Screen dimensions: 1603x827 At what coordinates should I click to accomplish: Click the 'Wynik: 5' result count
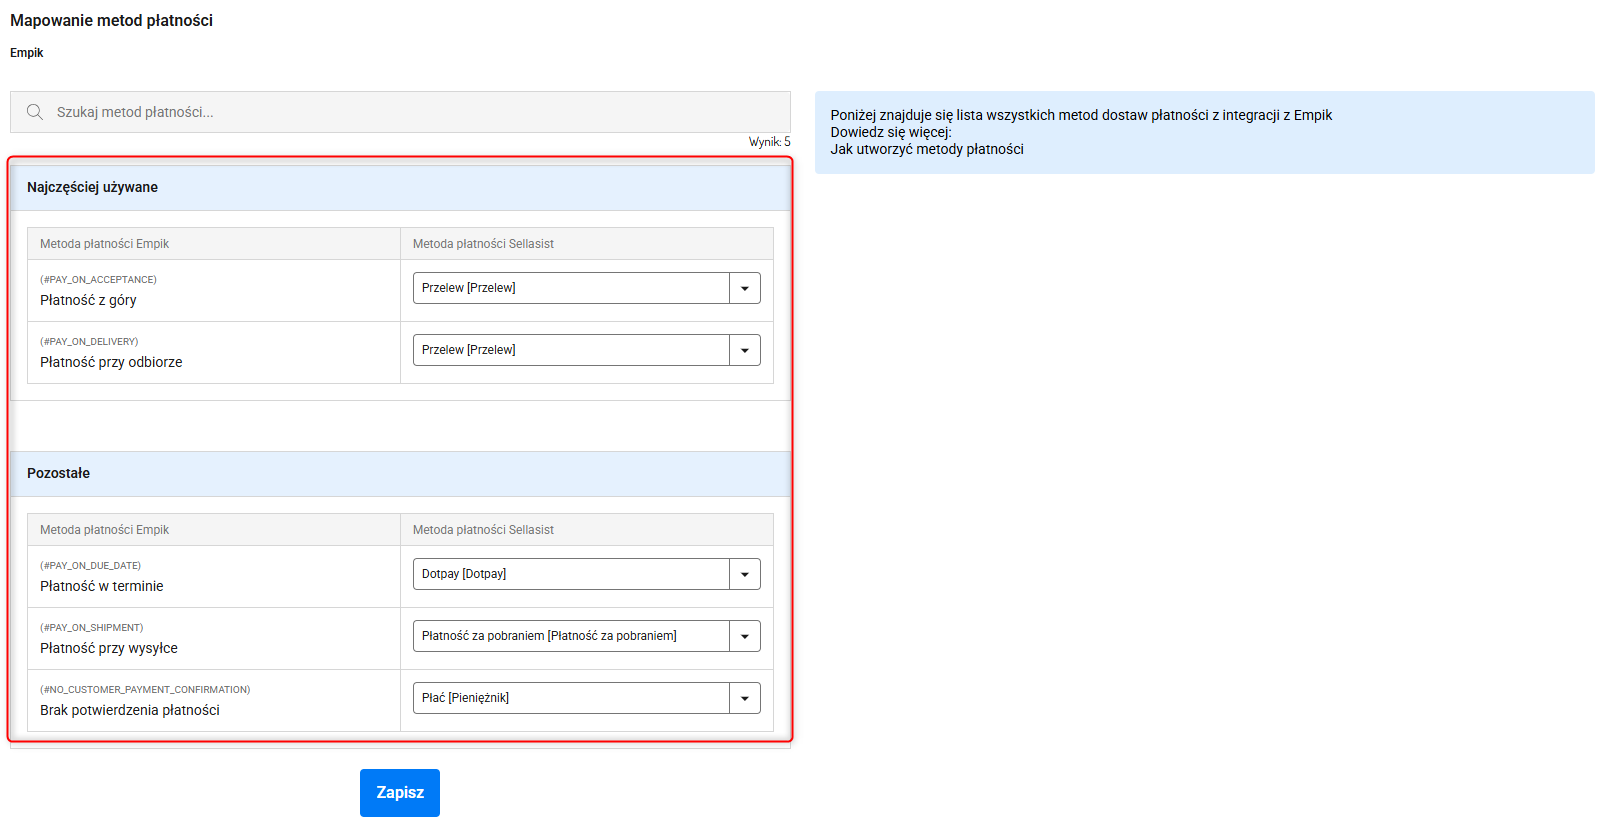769,142
